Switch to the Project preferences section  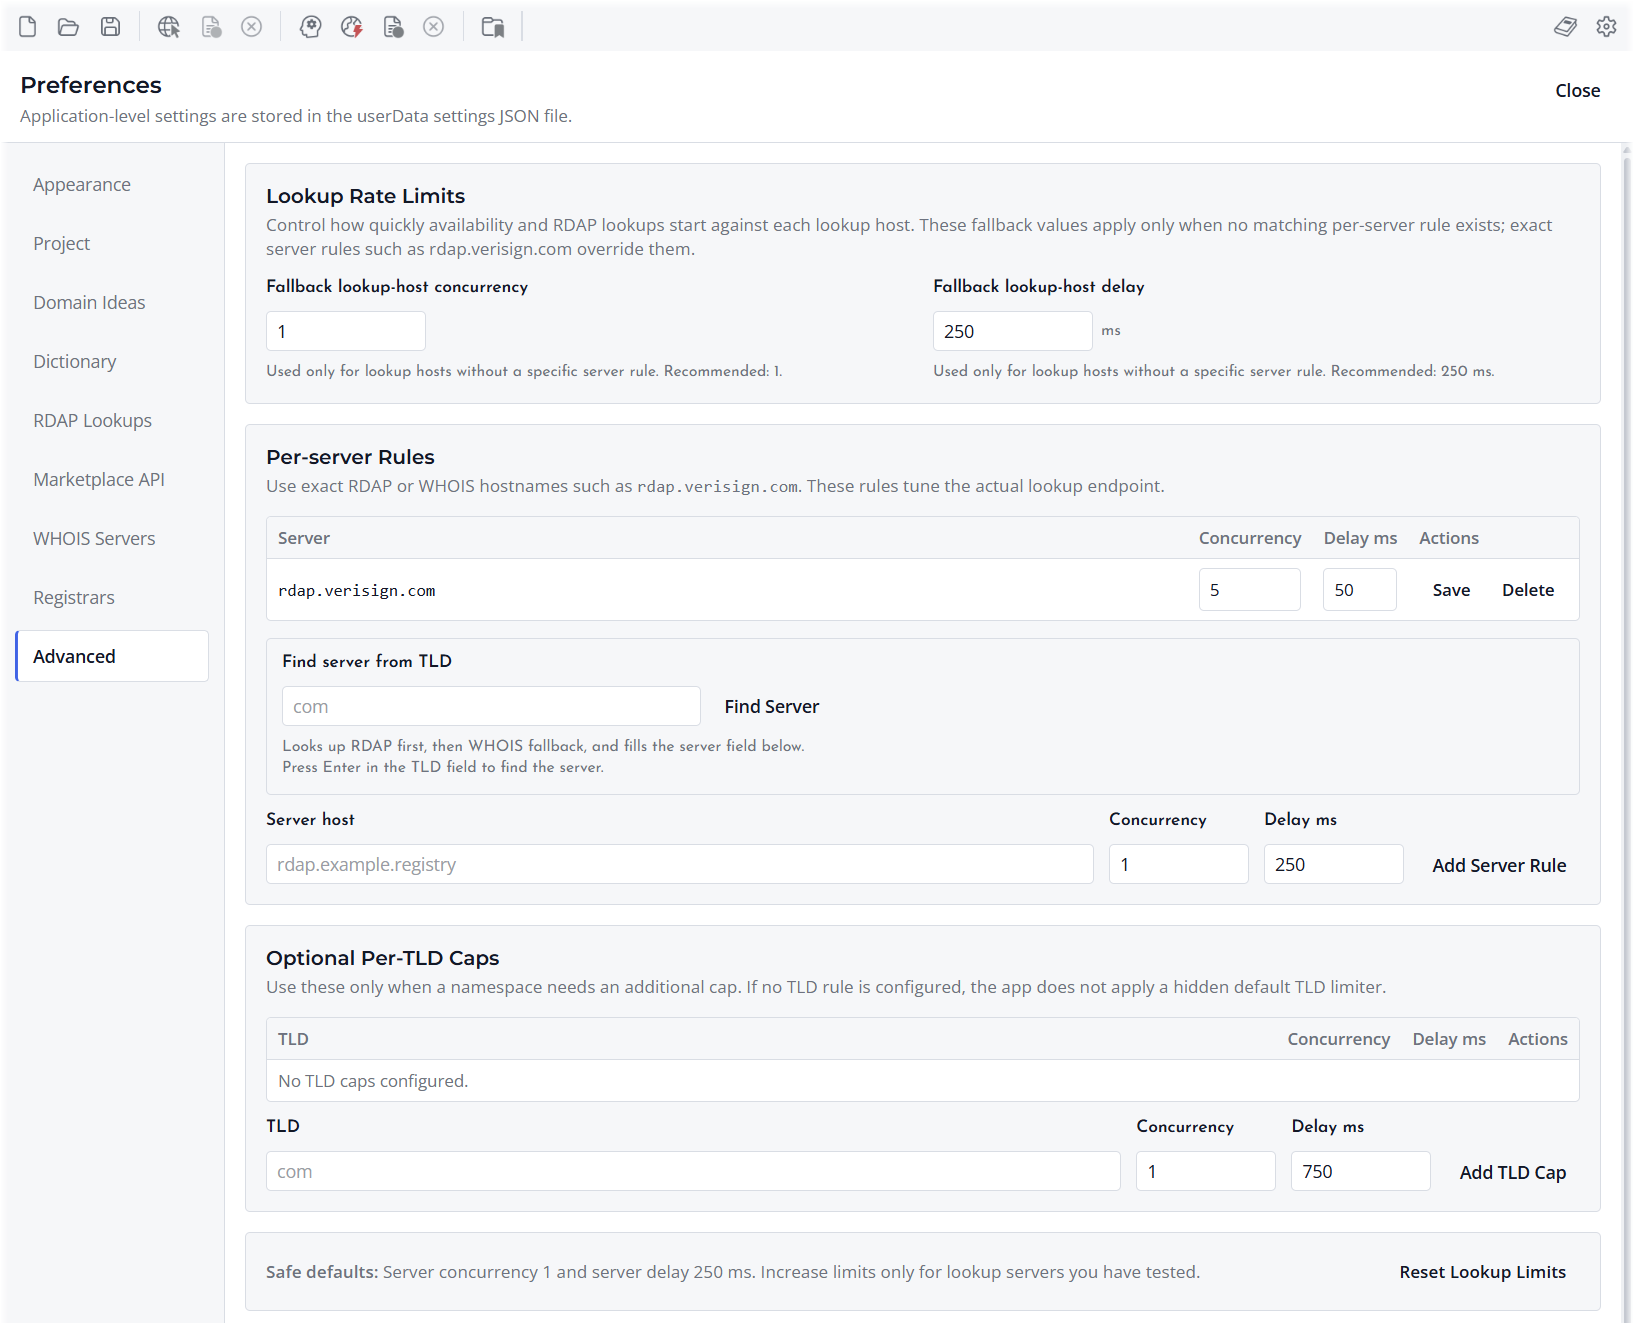tap(112, 244)
